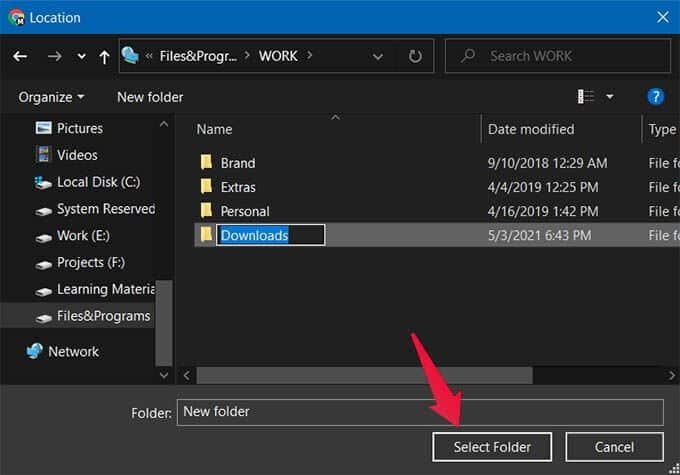Select Videos in navigation pane

(x=77, y=155)
